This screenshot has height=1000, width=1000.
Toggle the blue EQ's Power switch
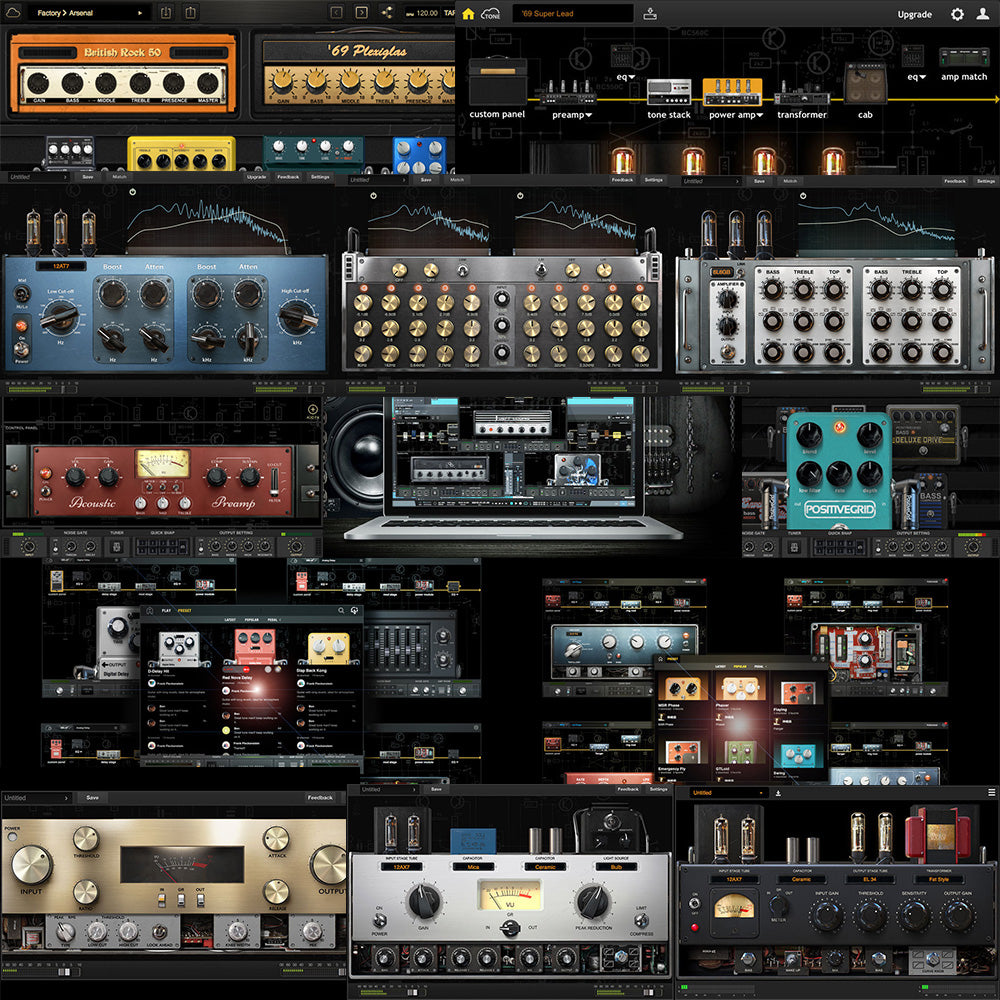coord(20,352)
